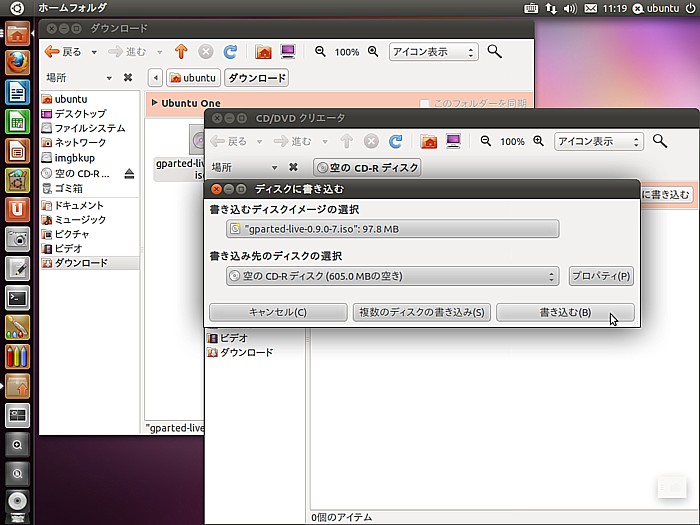700x525 pixels.
Task: Open Places dropdown in CD/DVD Creator sidebar
Action: click(x=244, y=167)
